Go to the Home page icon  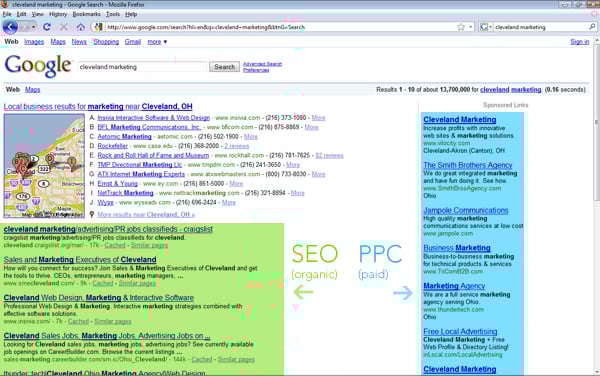click(80, 27)
